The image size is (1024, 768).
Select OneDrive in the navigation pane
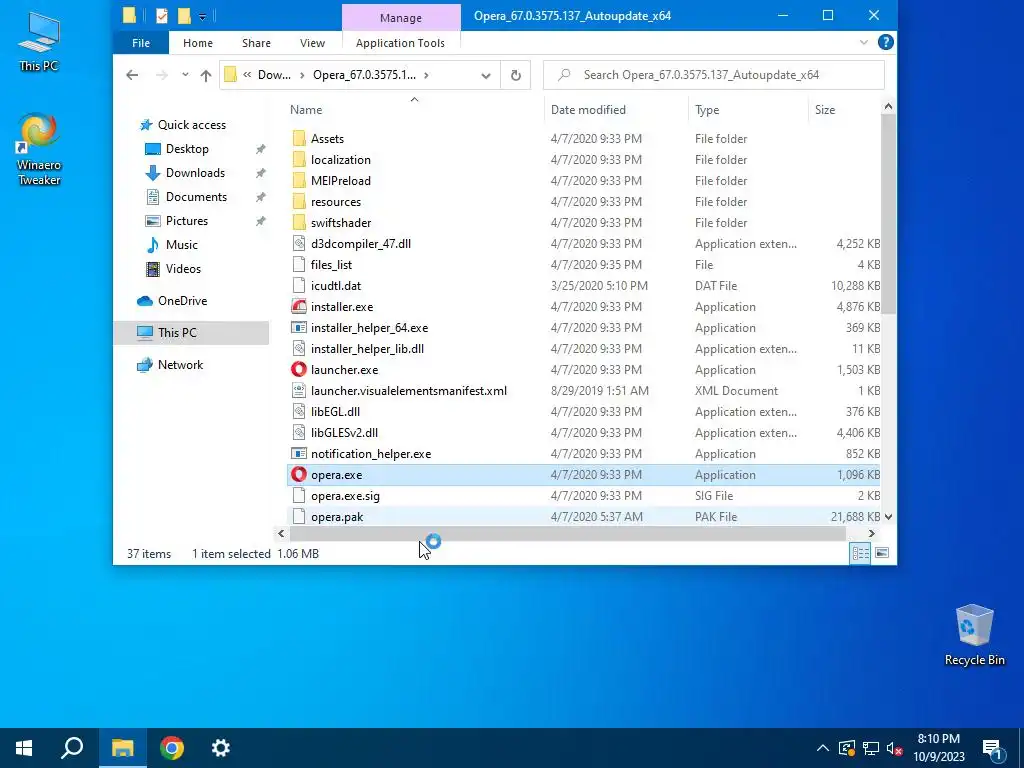pyautogui.click(x=182, y=301)
